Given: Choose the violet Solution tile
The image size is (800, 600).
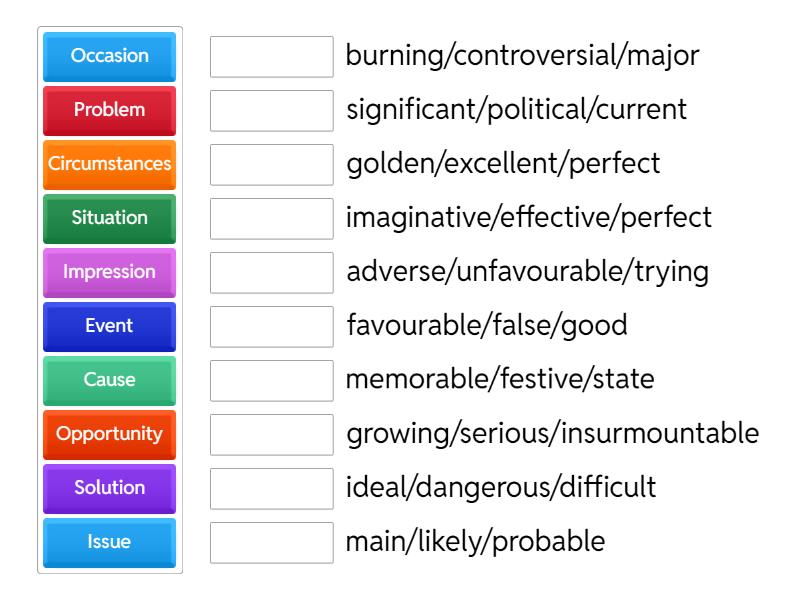Looking at the screenshot, I should (x=110, y=488).
